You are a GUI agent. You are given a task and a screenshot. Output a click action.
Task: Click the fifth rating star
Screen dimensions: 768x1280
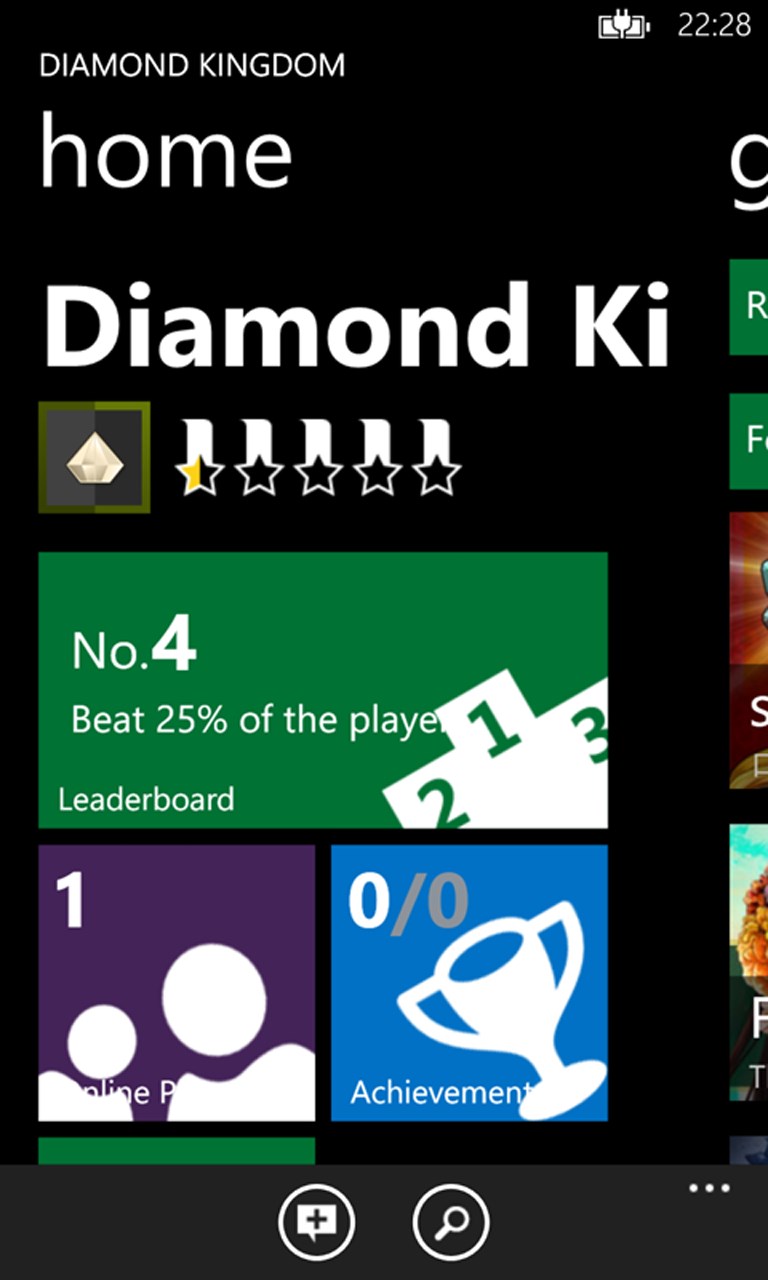[437, 472]
